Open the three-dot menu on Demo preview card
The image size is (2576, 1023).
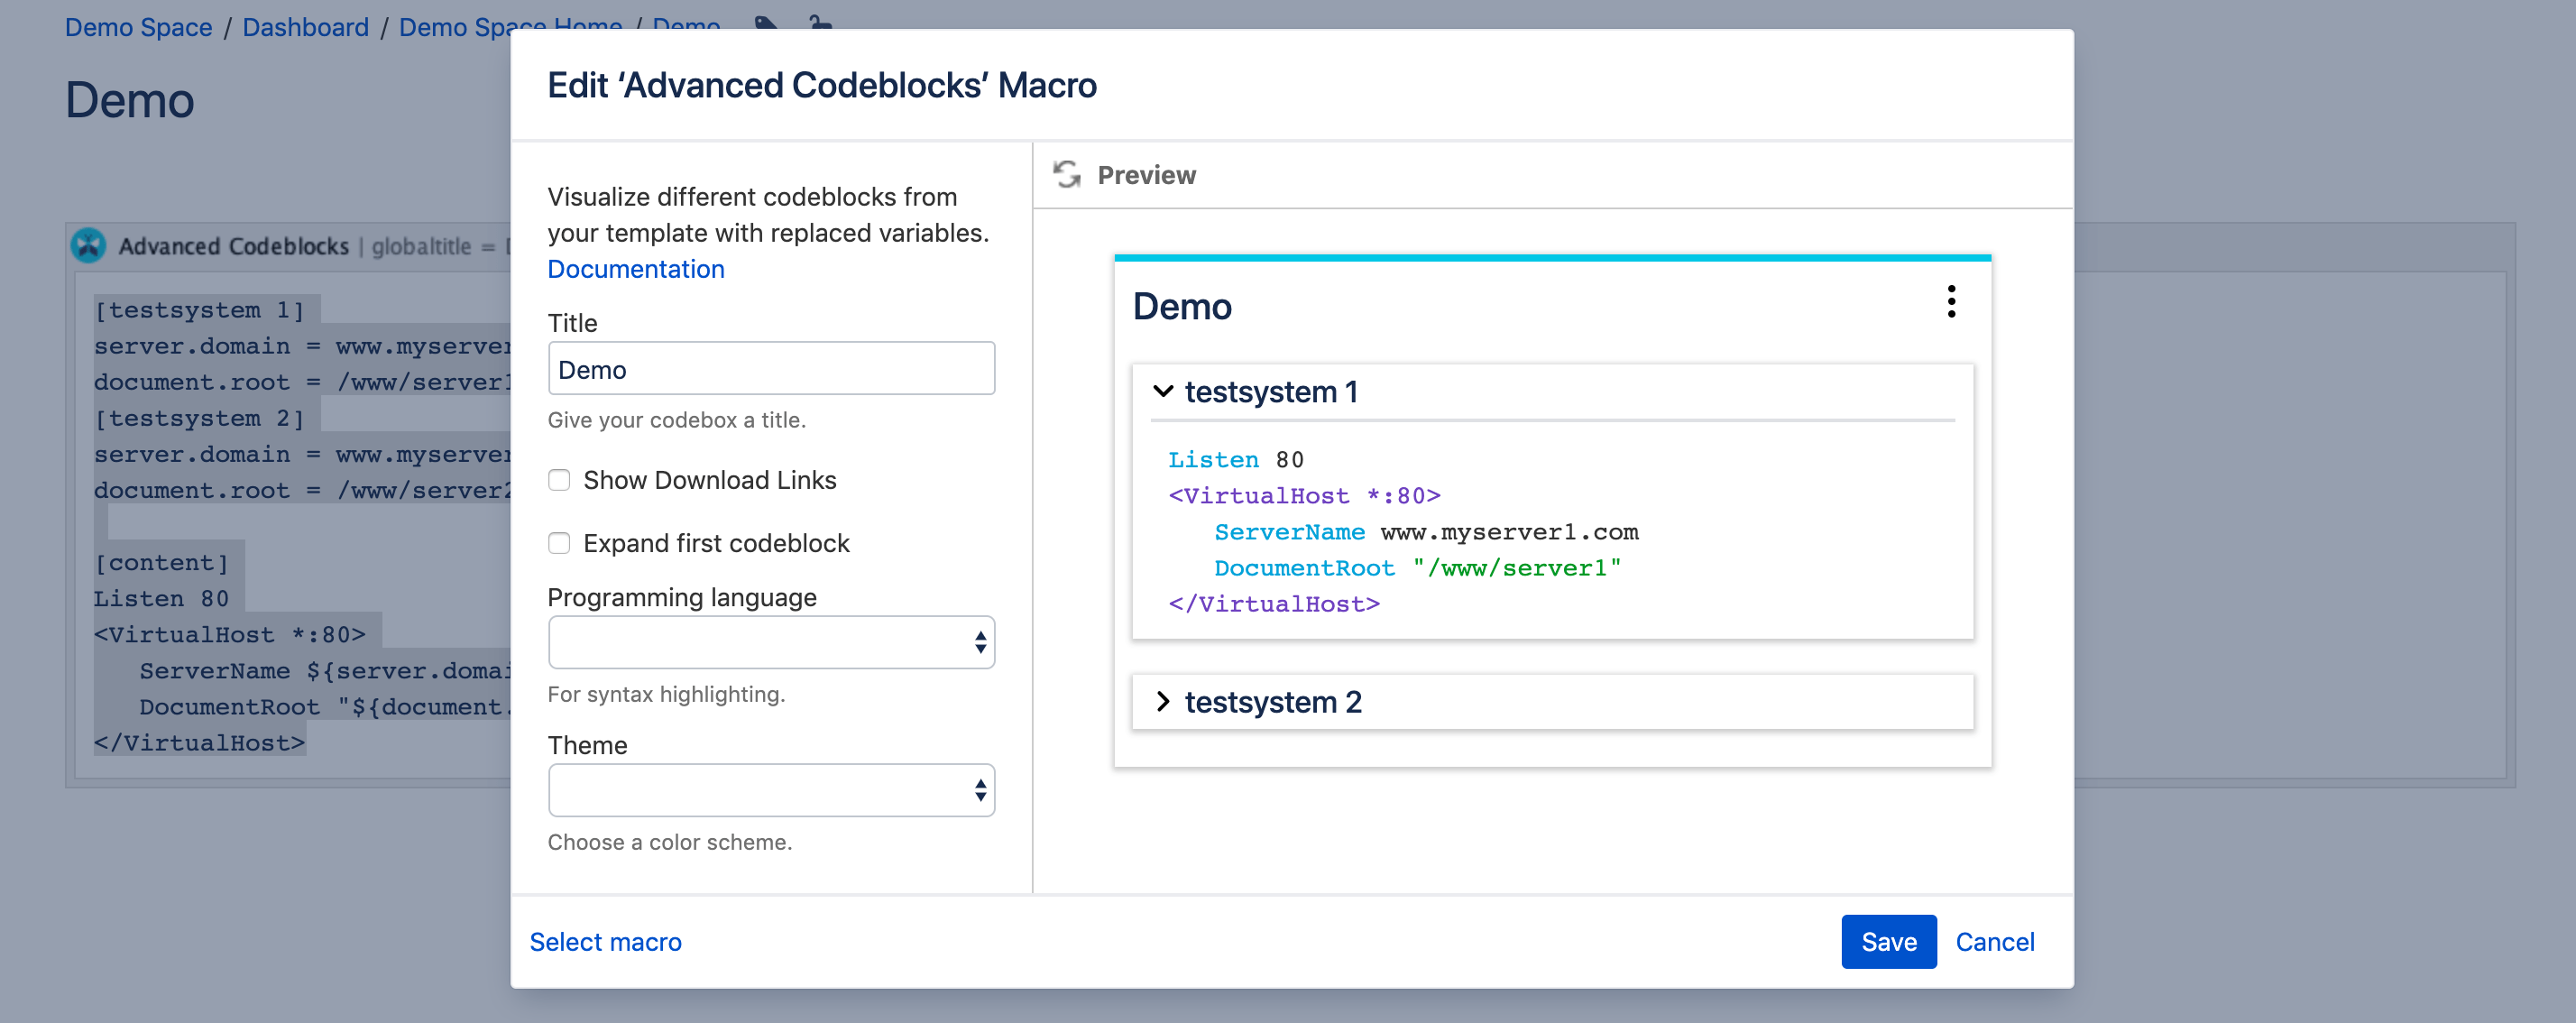point(1950,302)
